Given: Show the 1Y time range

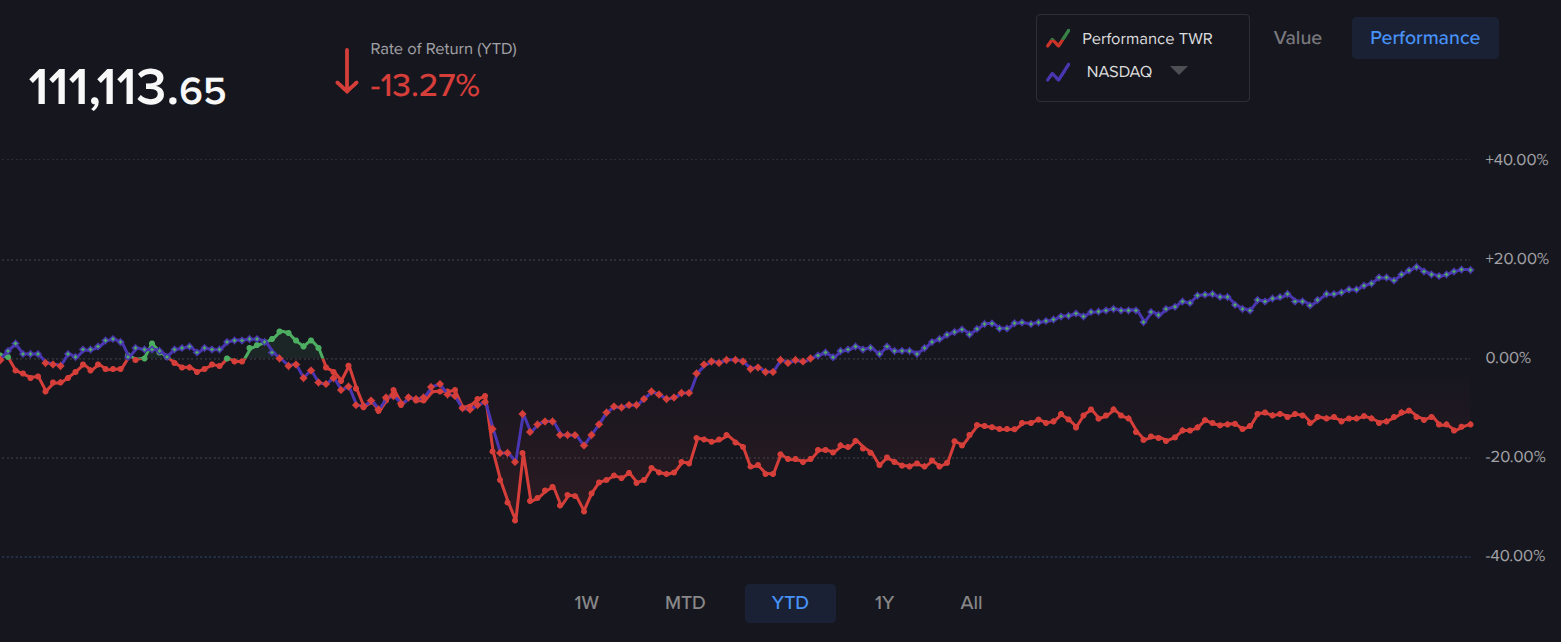Looking at the screenshot, I should pos(884,603).
